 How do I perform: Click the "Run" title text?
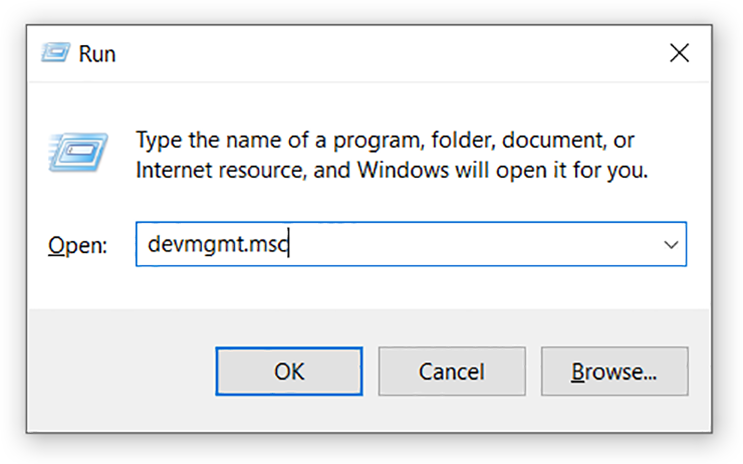97,54
